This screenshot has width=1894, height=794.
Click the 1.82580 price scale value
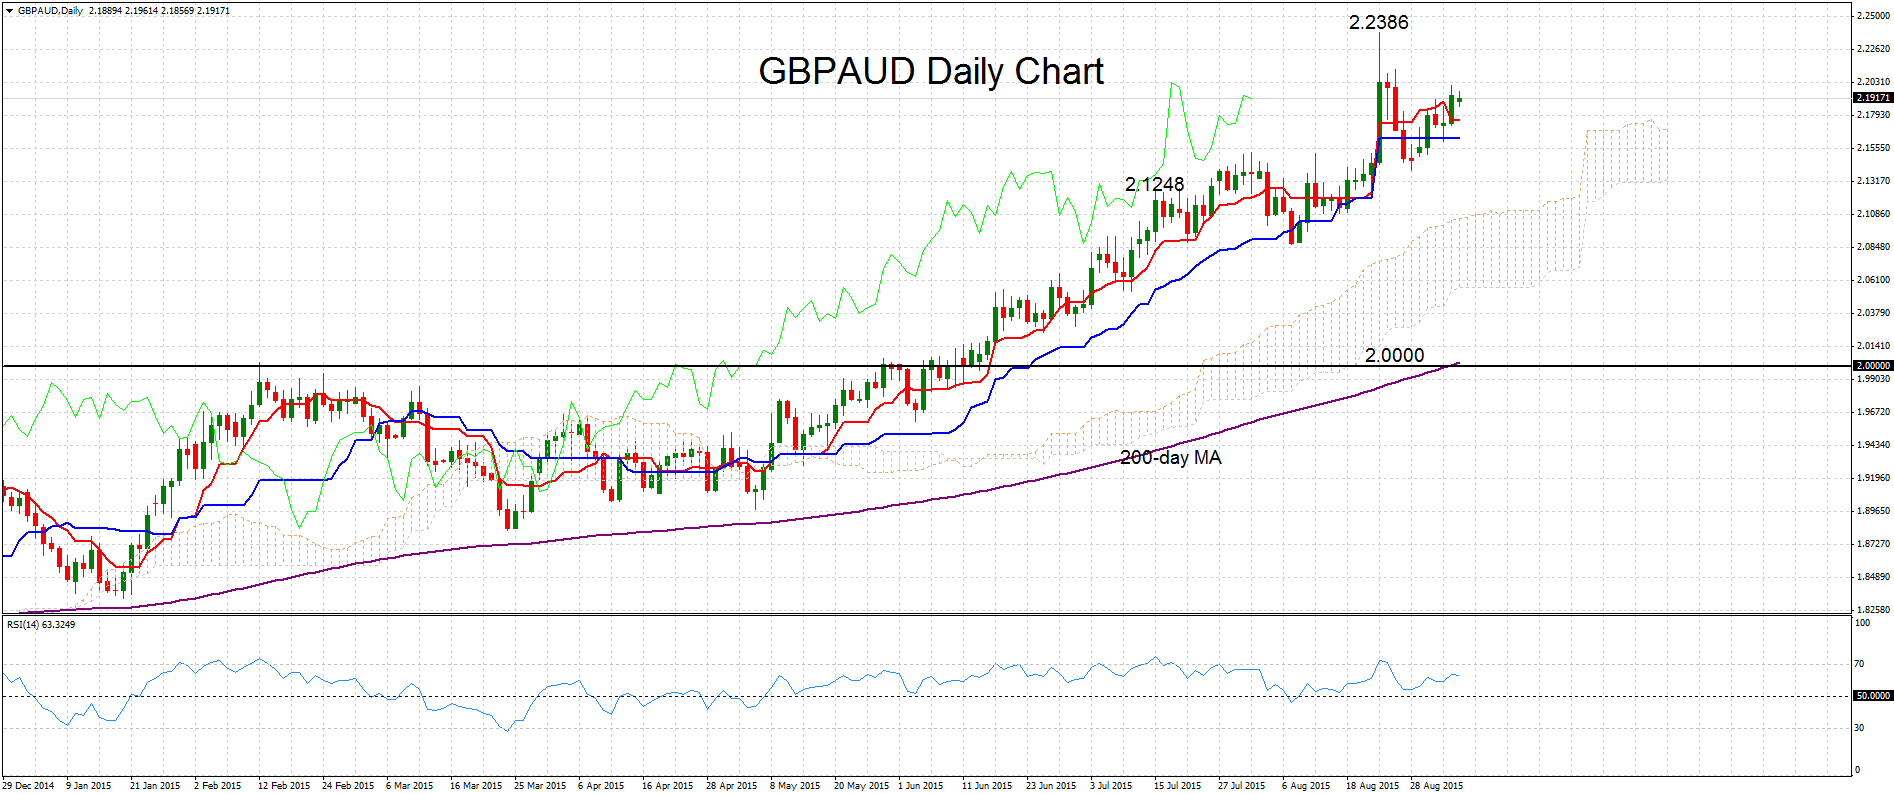[x=1873, y=609]
